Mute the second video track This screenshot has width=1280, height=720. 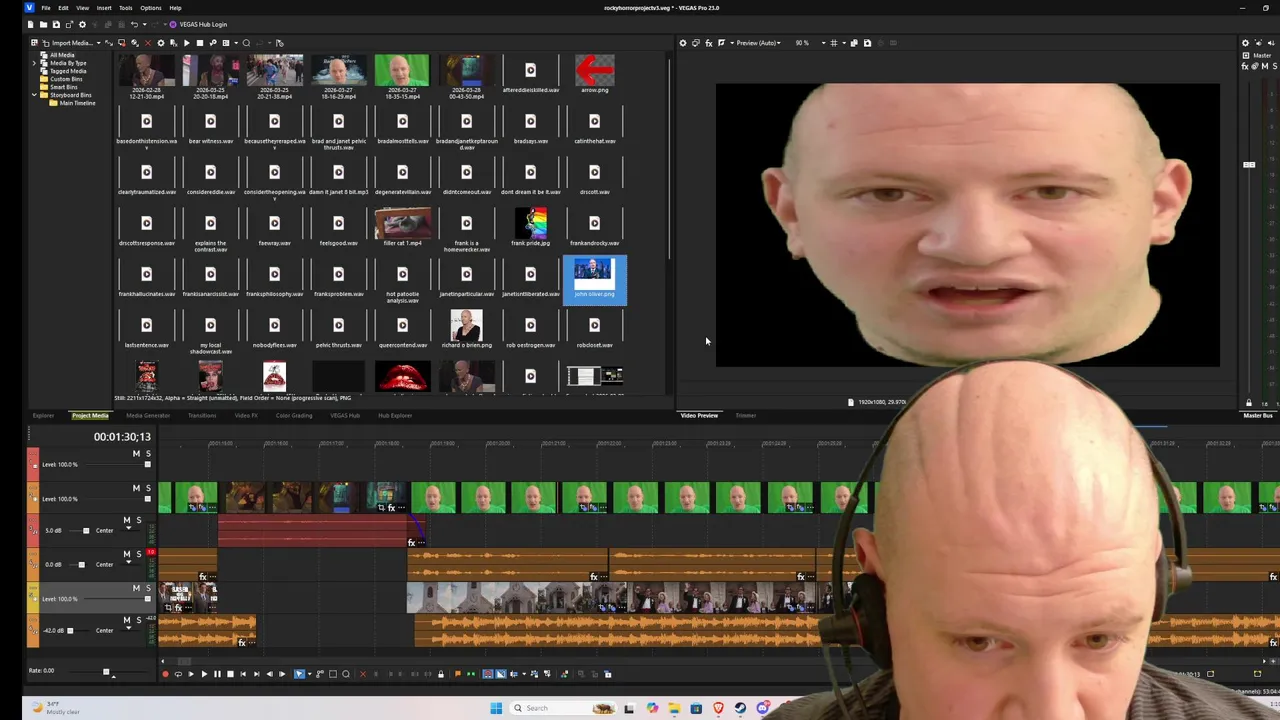pos(136,488)
